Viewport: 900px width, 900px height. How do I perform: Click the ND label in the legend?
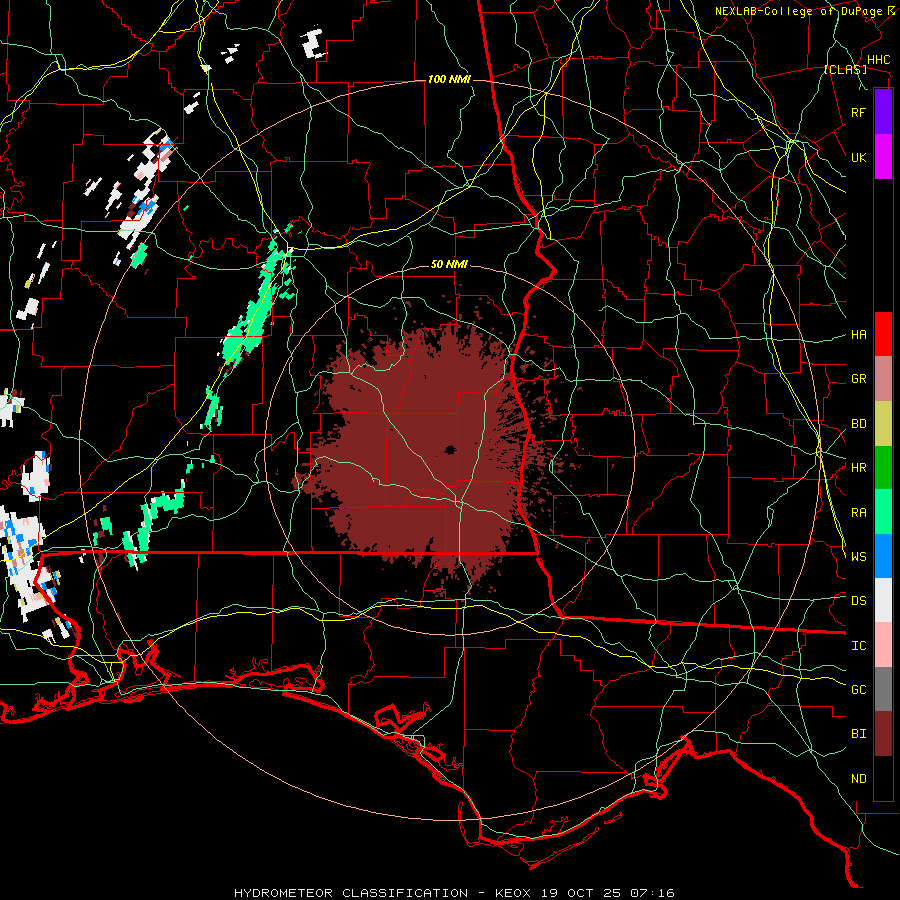coord(858,779)
